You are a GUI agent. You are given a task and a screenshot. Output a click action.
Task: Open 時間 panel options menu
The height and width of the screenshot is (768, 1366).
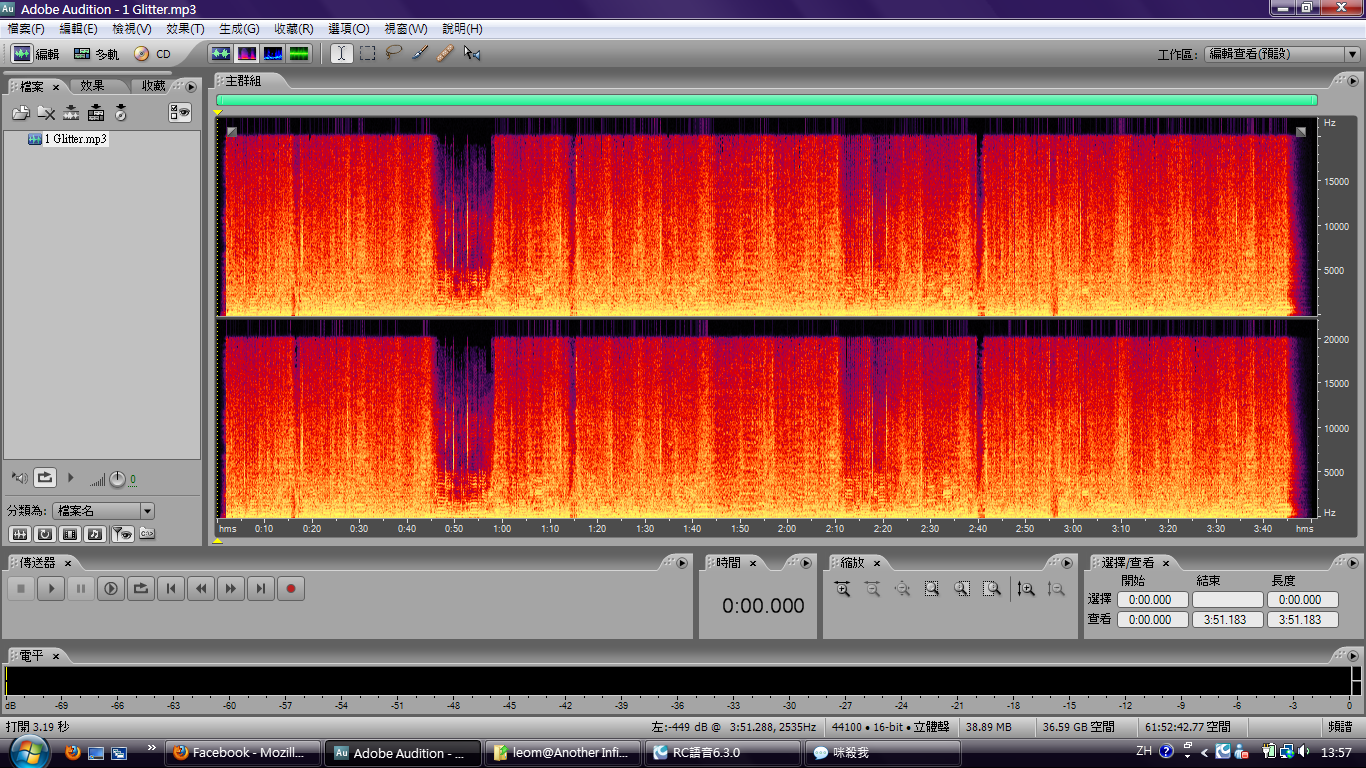(x=808, y=563)
